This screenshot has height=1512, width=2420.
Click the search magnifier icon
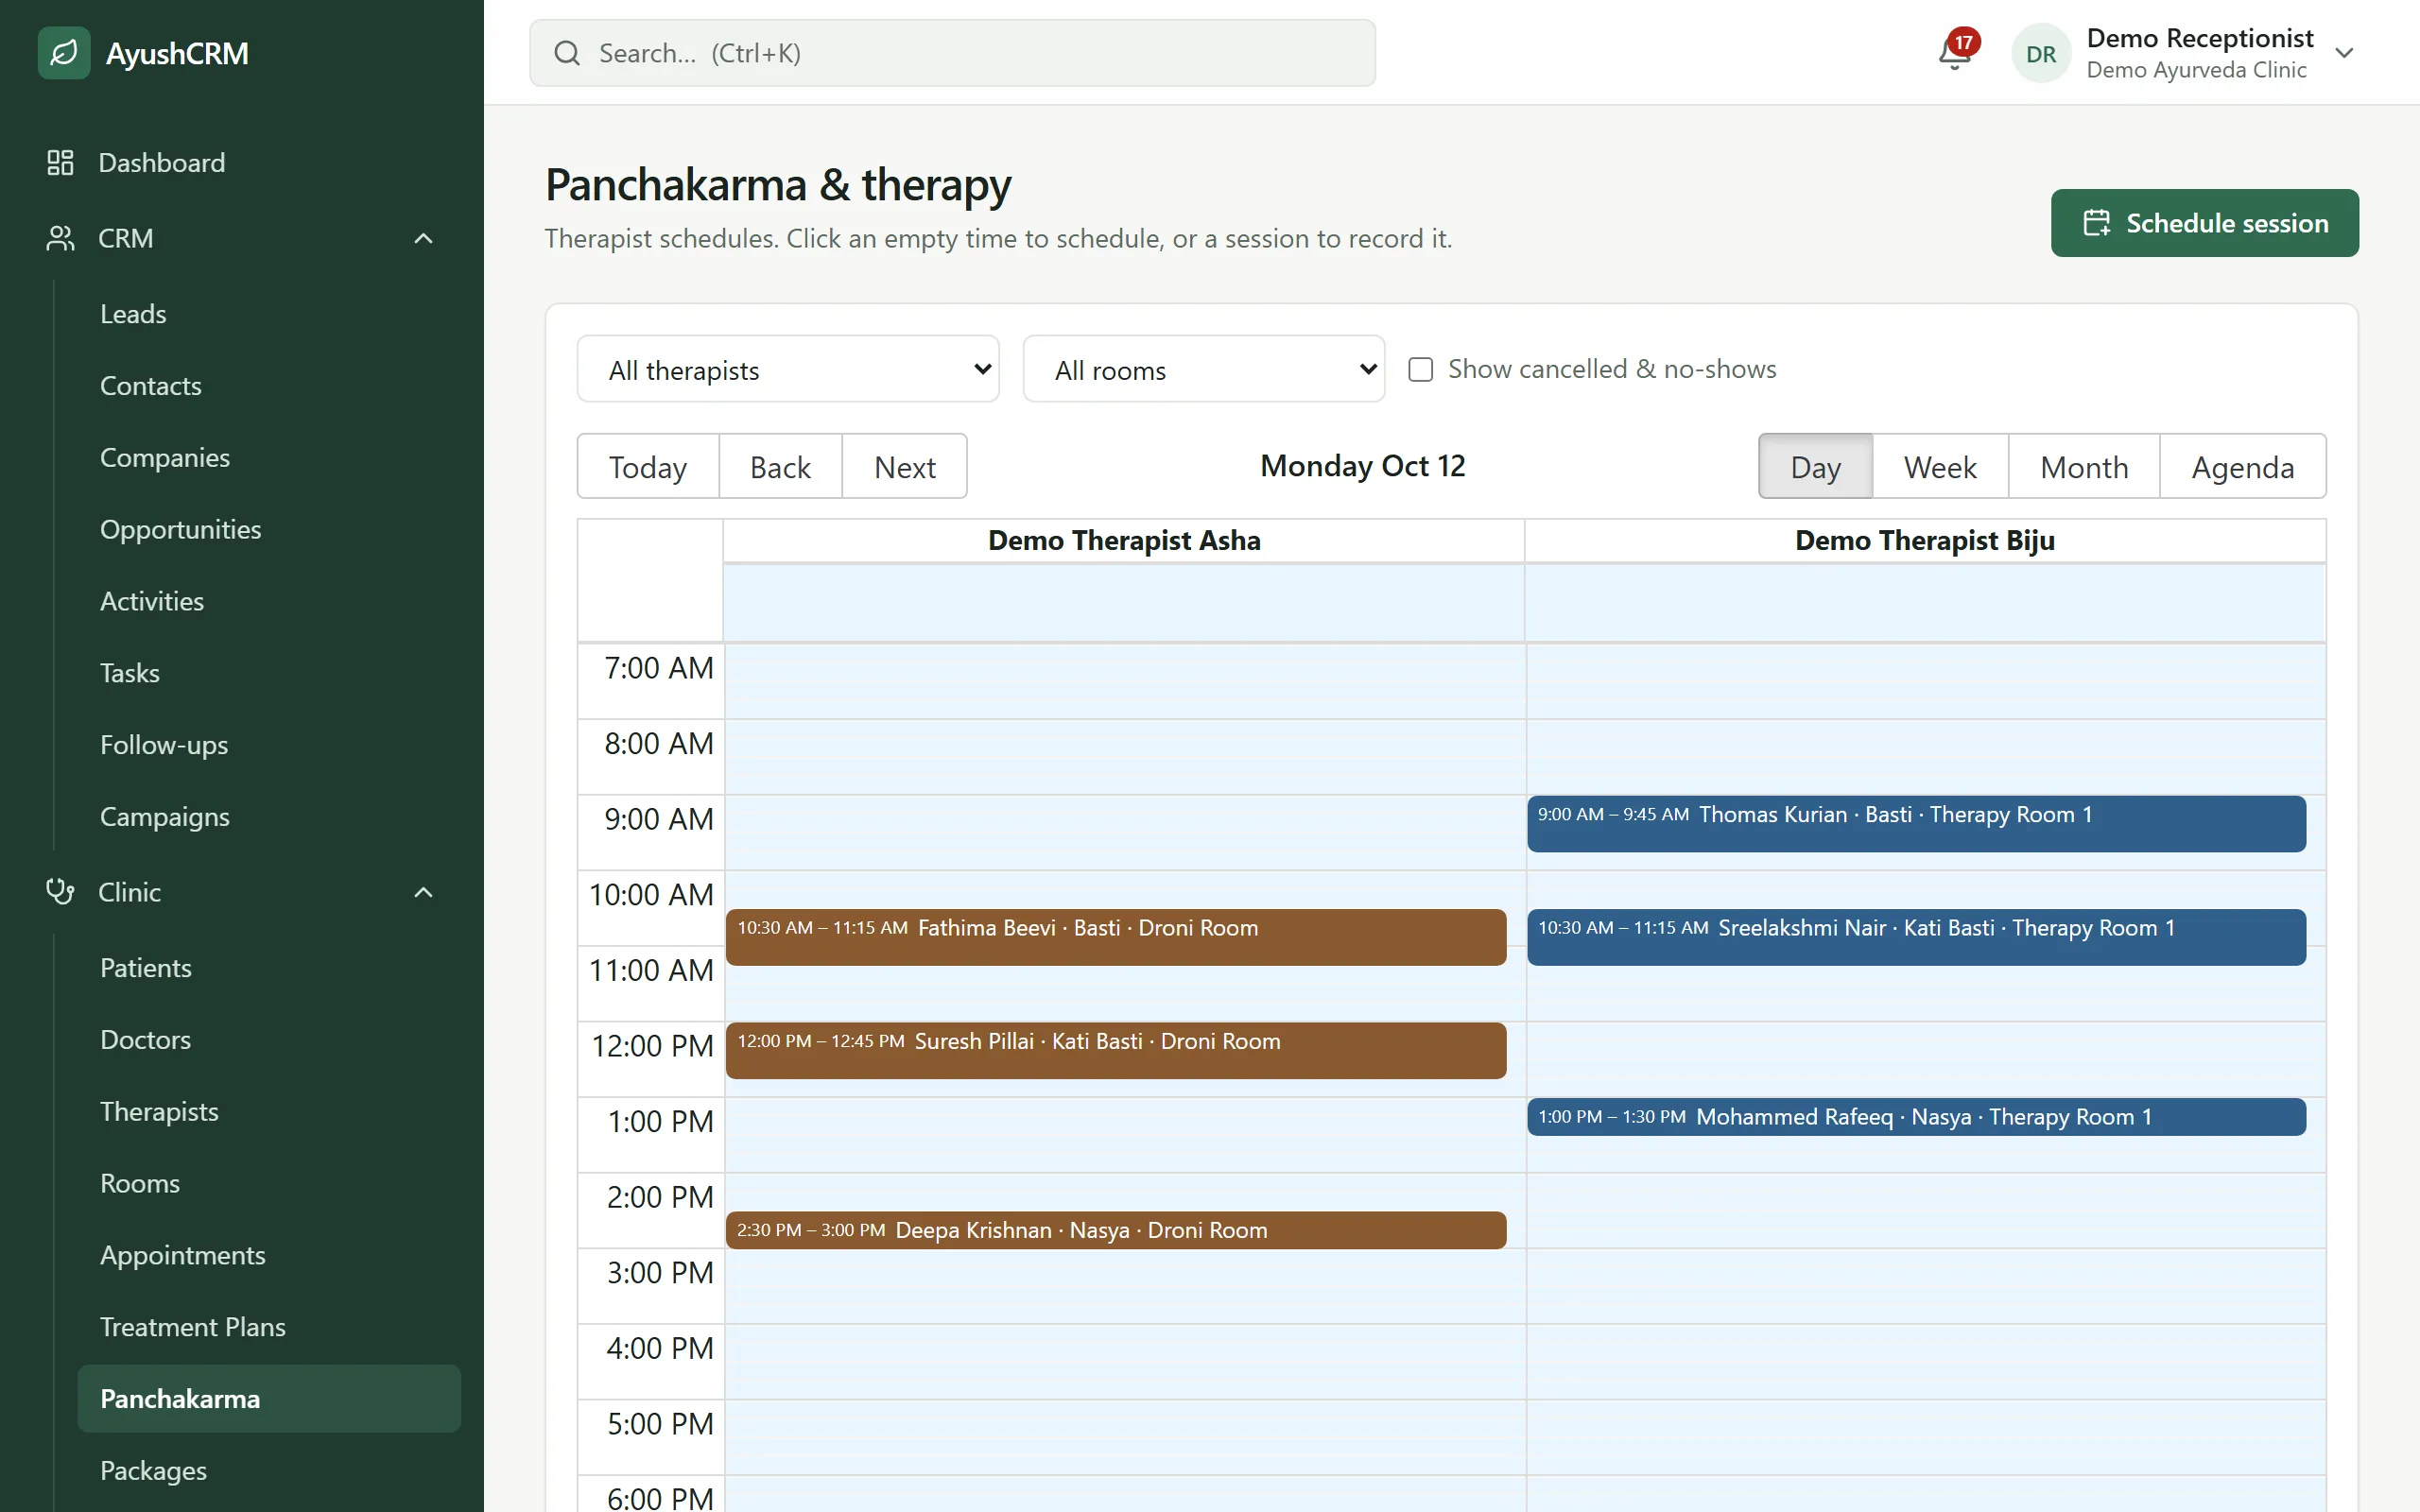point(567,53)
